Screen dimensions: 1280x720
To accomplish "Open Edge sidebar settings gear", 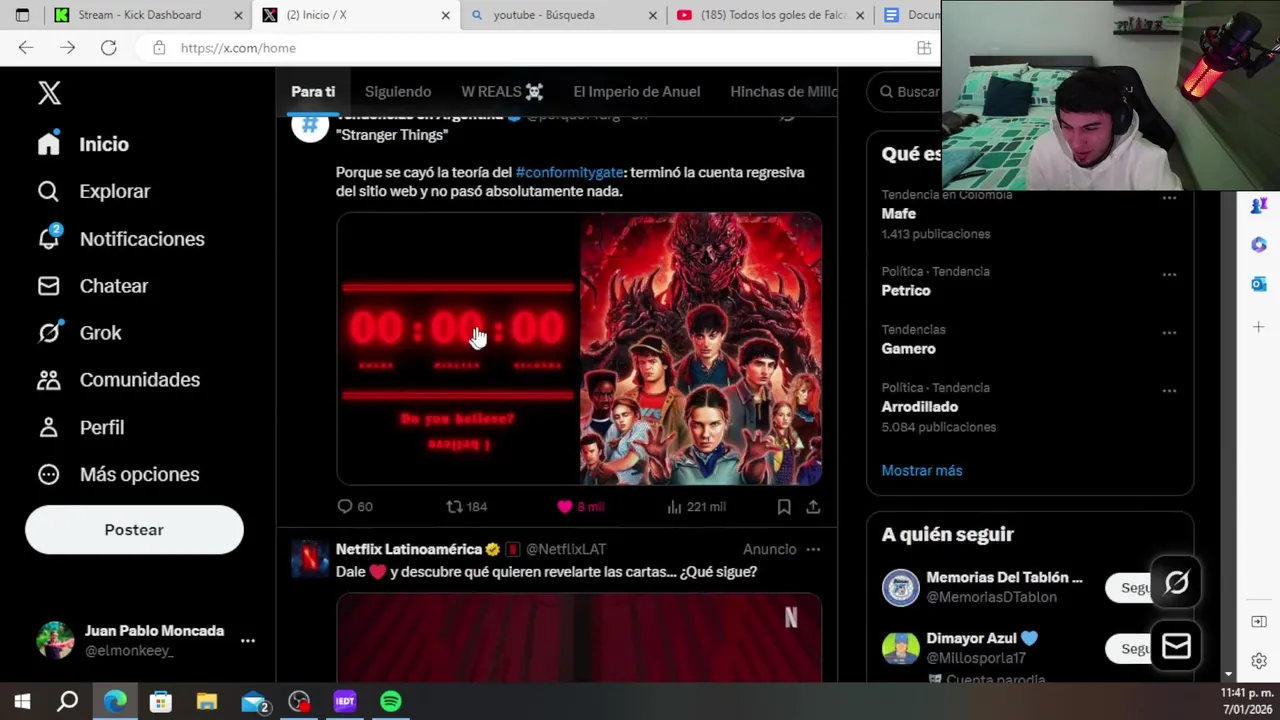I will [x=1259, y=661].
